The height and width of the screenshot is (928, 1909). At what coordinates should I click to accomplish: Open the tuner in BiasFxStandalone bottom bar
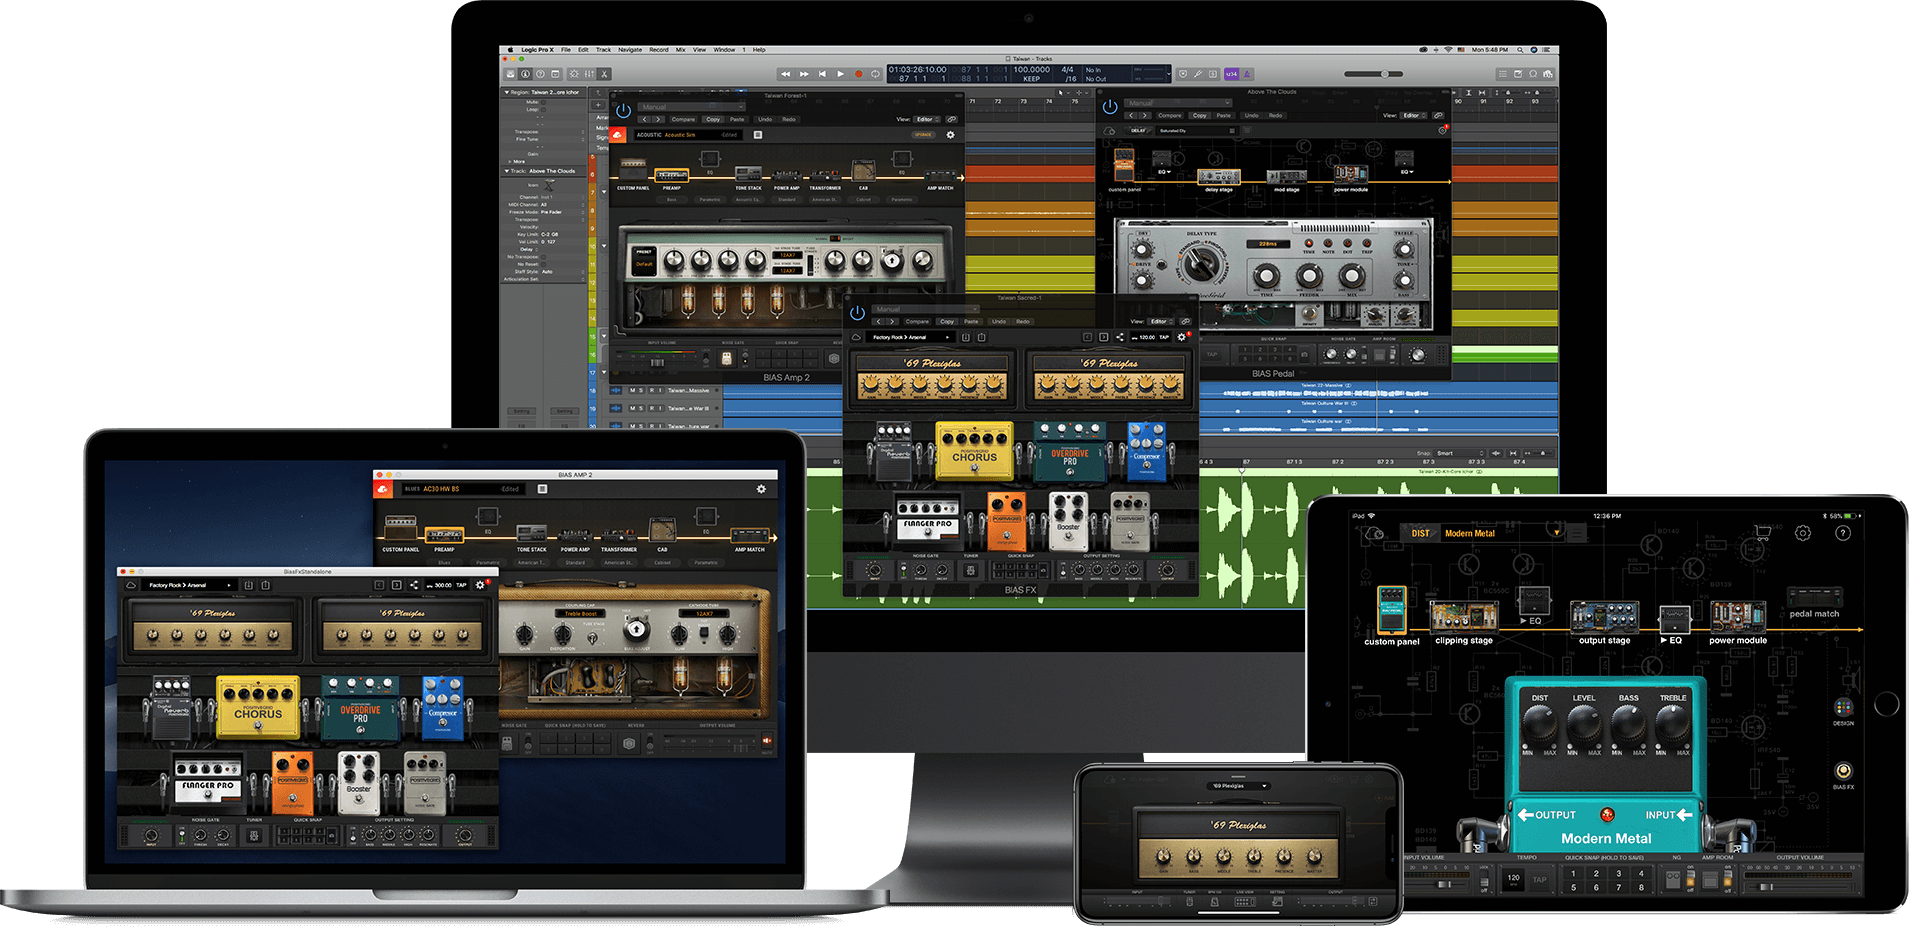(x=254, y=835)
